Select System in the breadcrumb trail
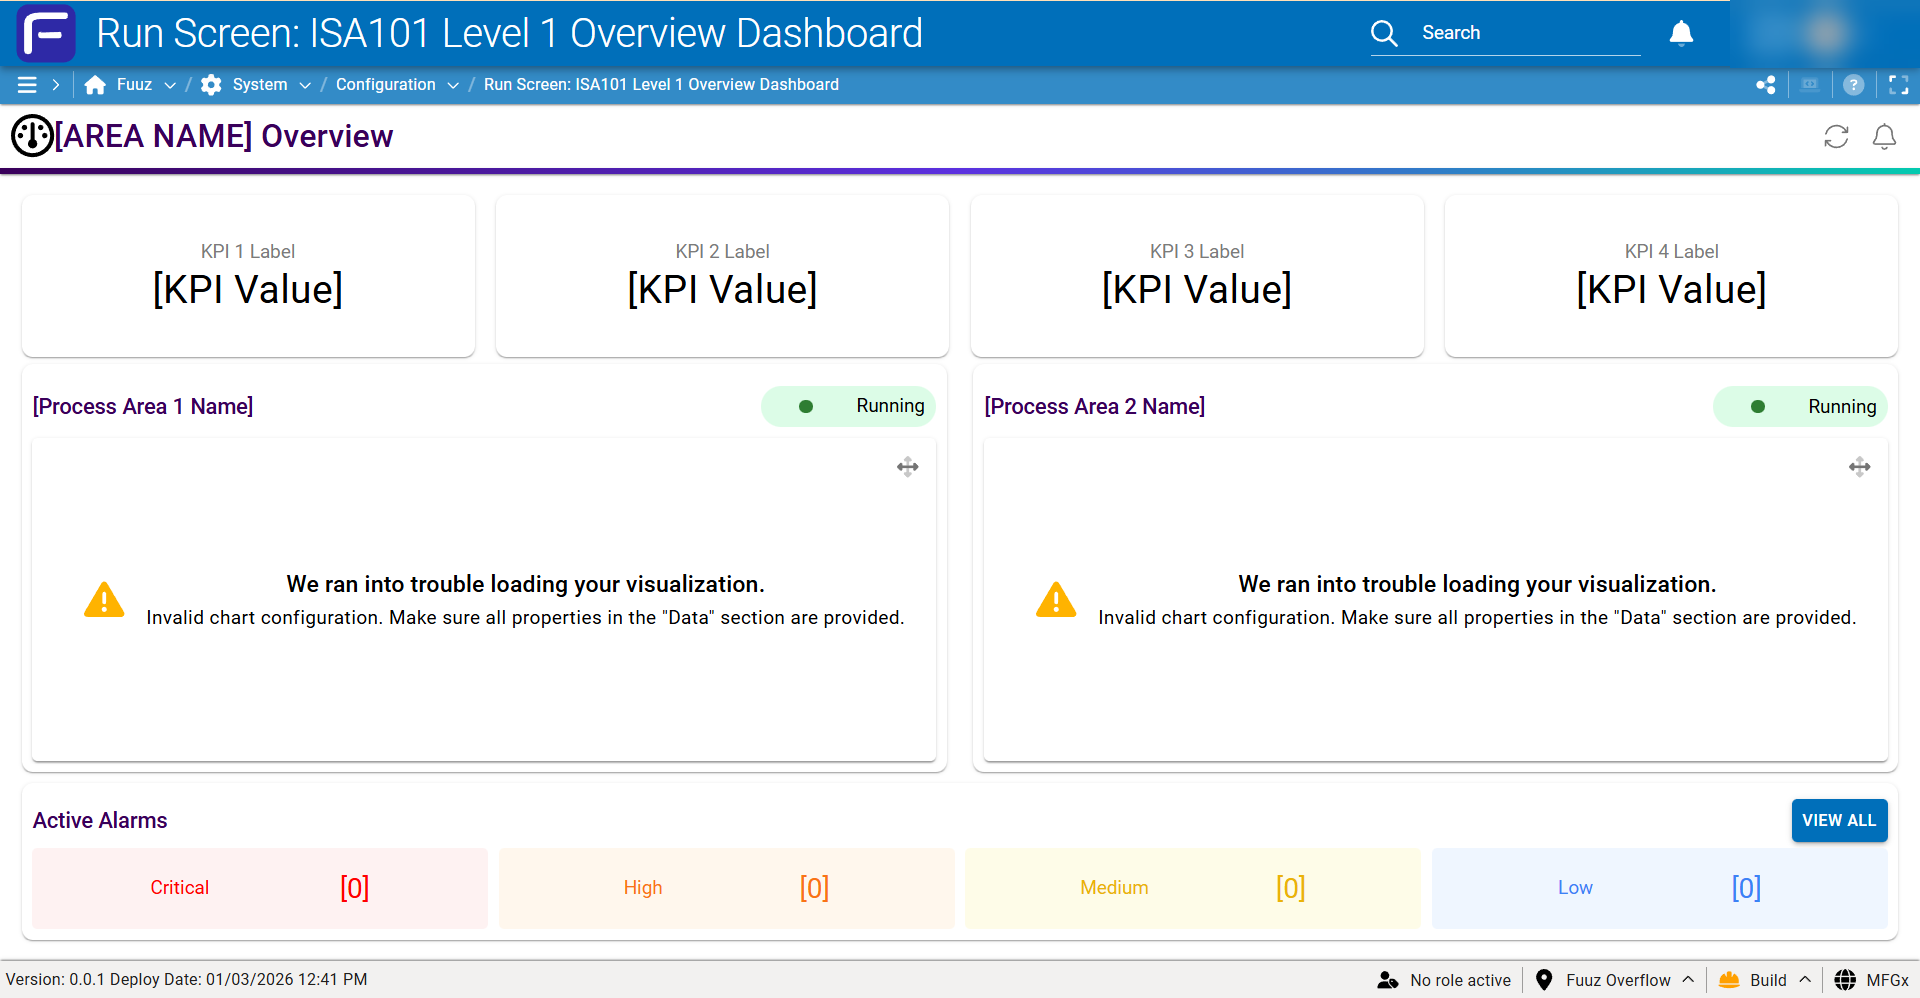Screen dimensions: 1920x998 pyautogui.click(x=258, y=84)
